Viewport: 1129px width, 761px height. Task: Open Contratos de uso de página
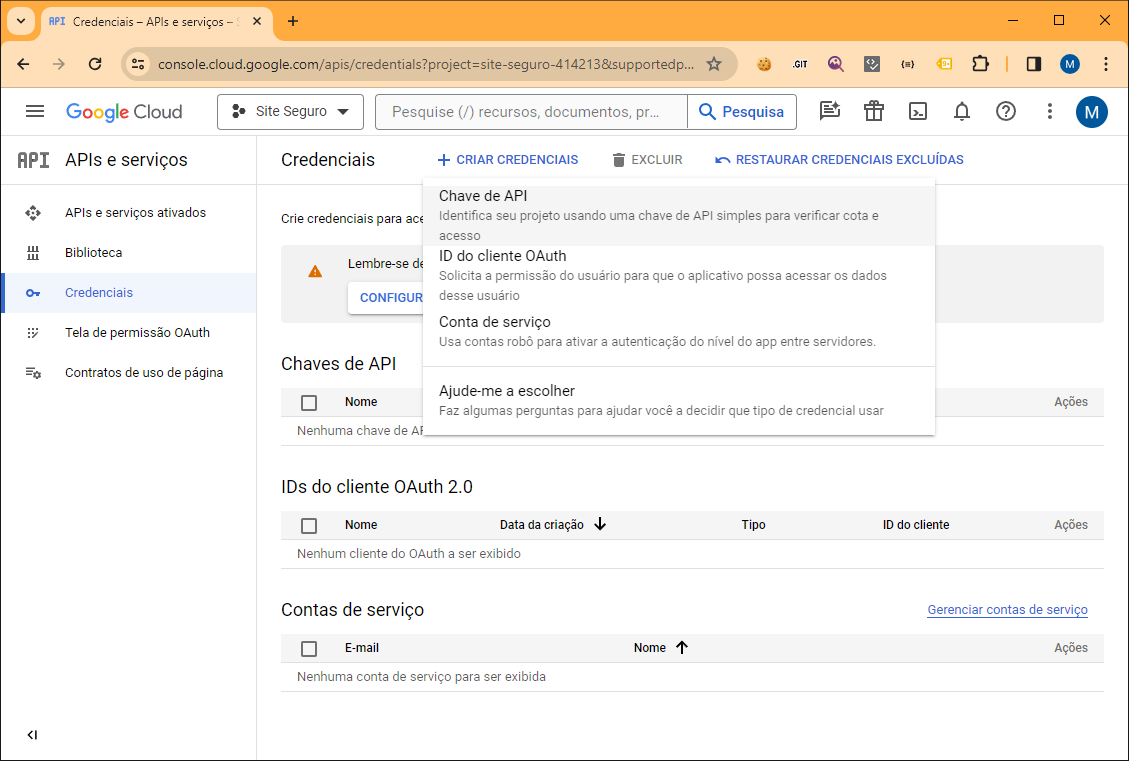(x=144, y=373)
